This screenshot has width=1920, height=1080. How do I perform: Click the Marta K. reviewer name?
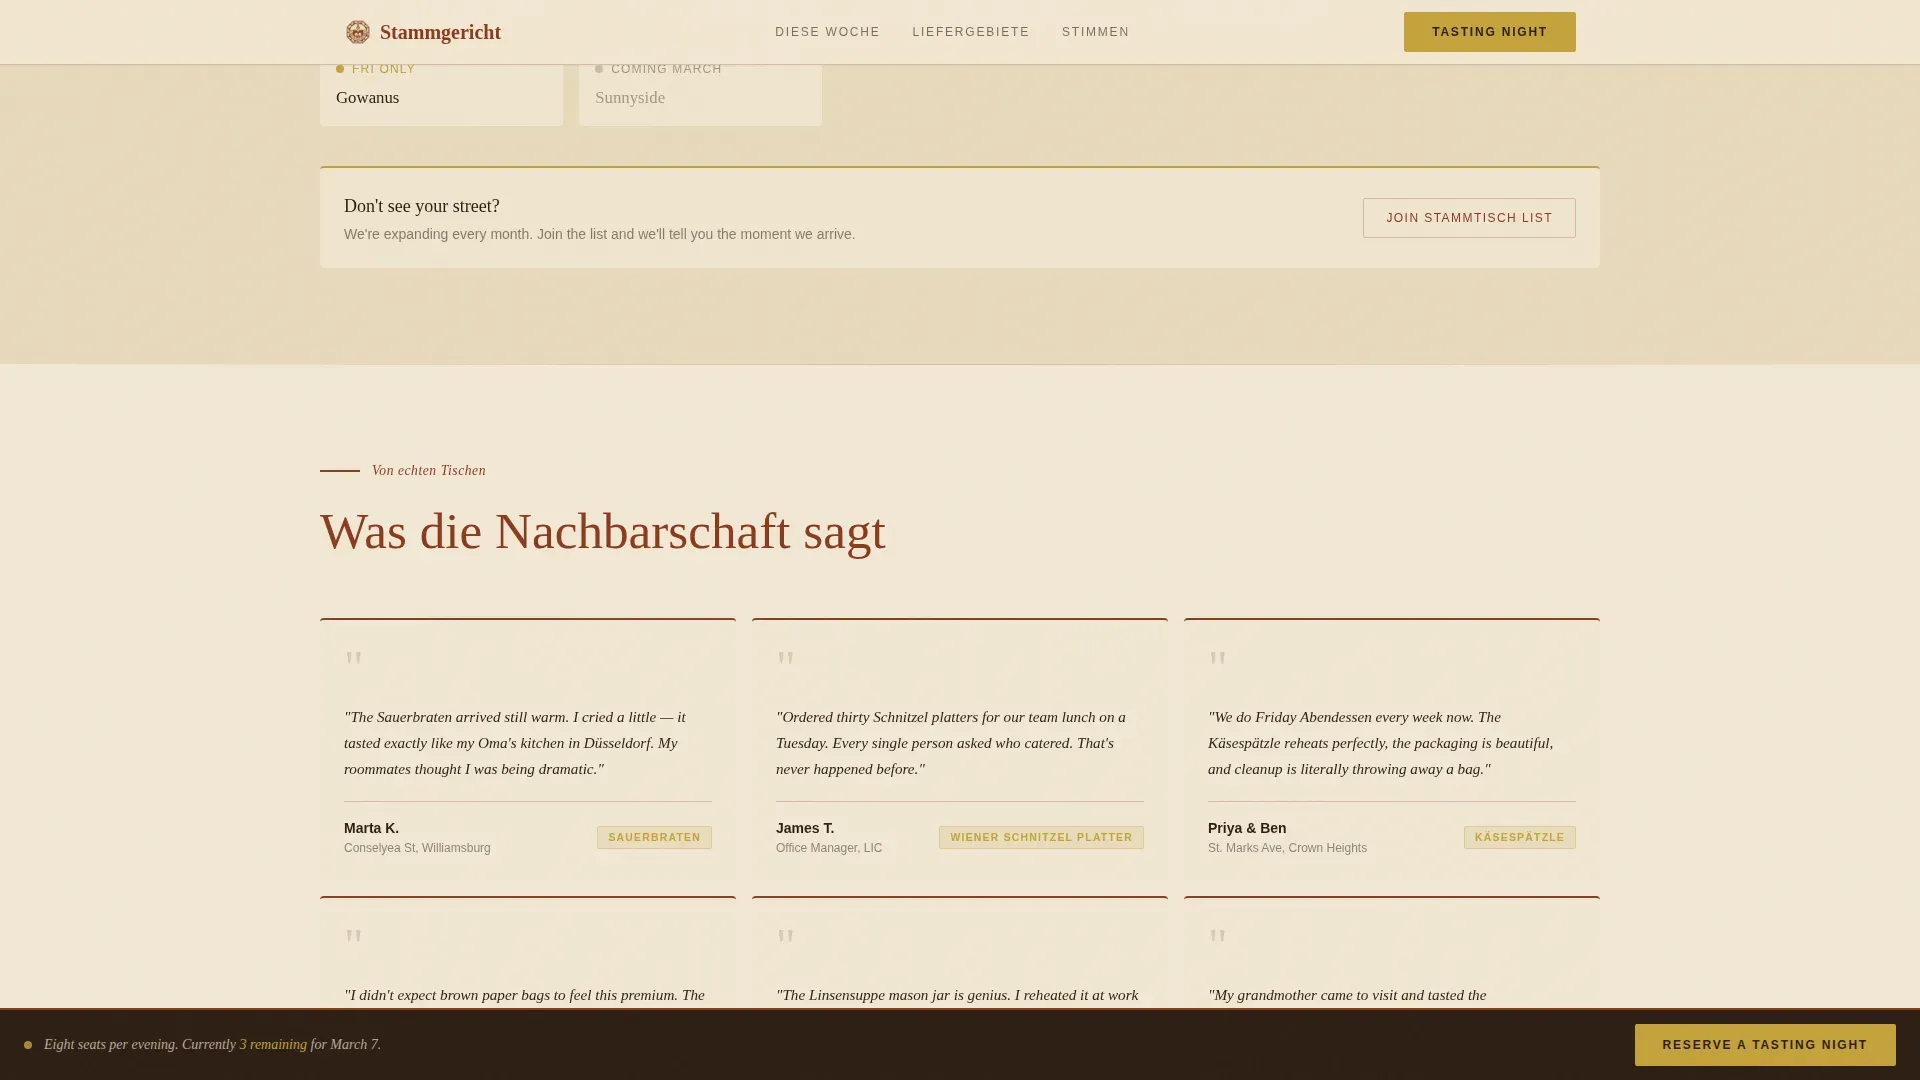[371, 828]
